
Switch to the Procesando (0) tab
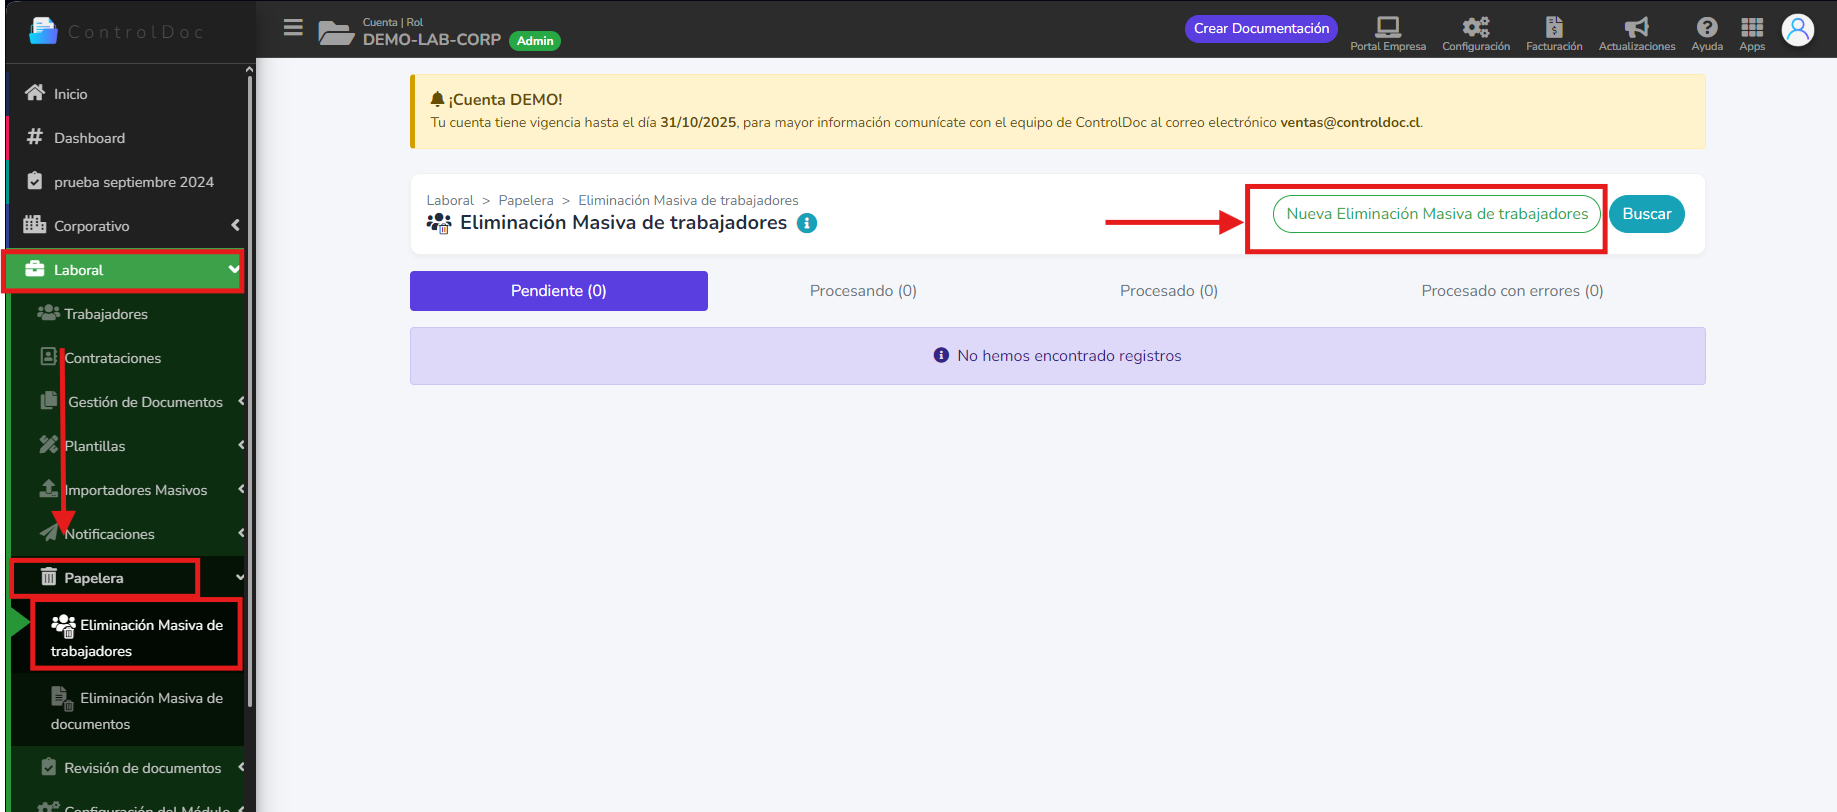click(x=863, y=291)
